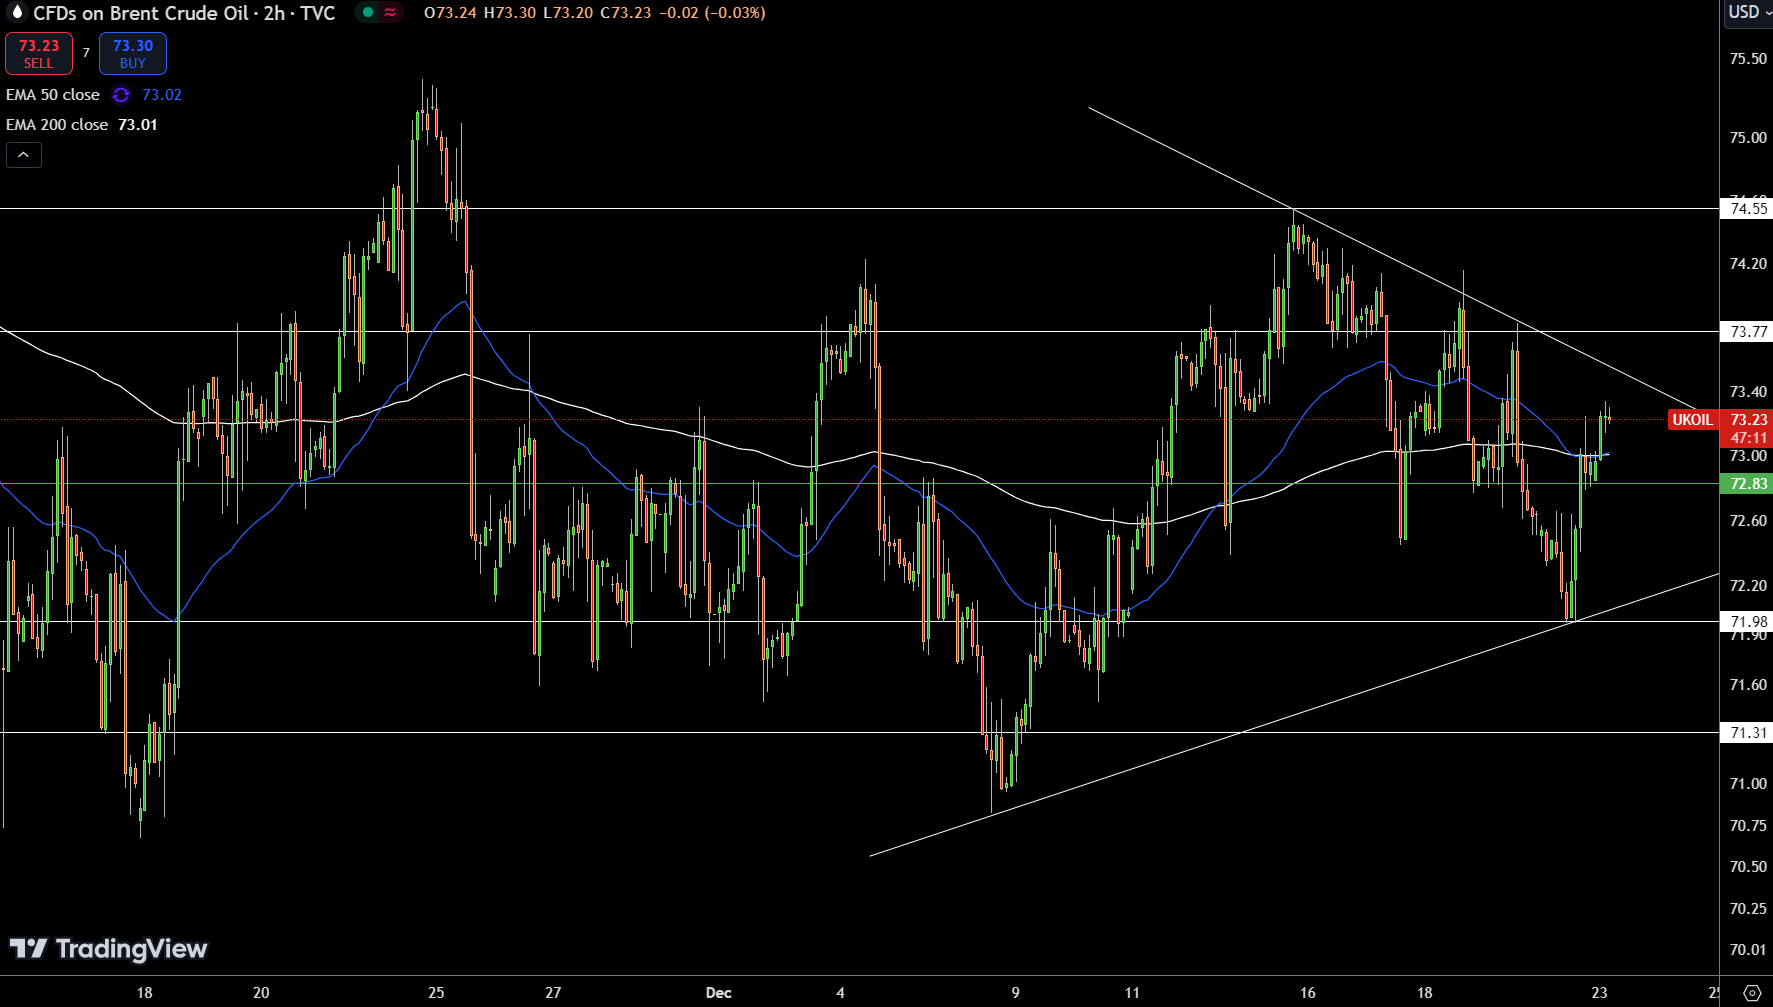
Task: Click the 70.01 price axis label
Action: click(x=1748, y=950)
